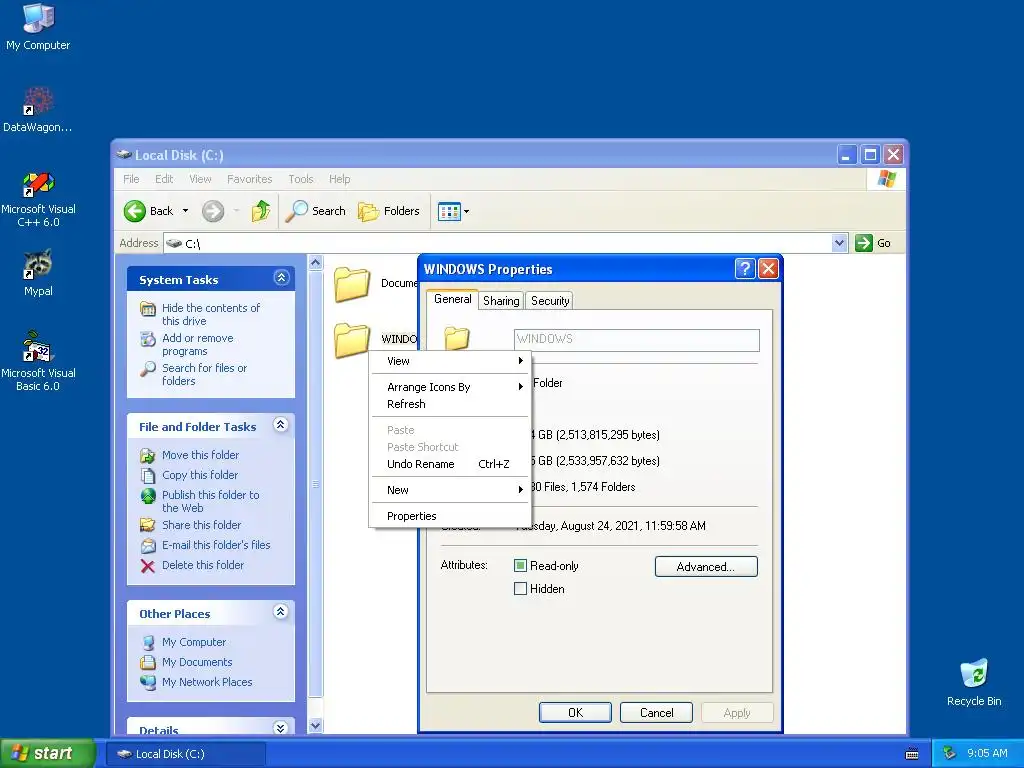Enable the Hidden attribute checkbox

coord(520,589)
